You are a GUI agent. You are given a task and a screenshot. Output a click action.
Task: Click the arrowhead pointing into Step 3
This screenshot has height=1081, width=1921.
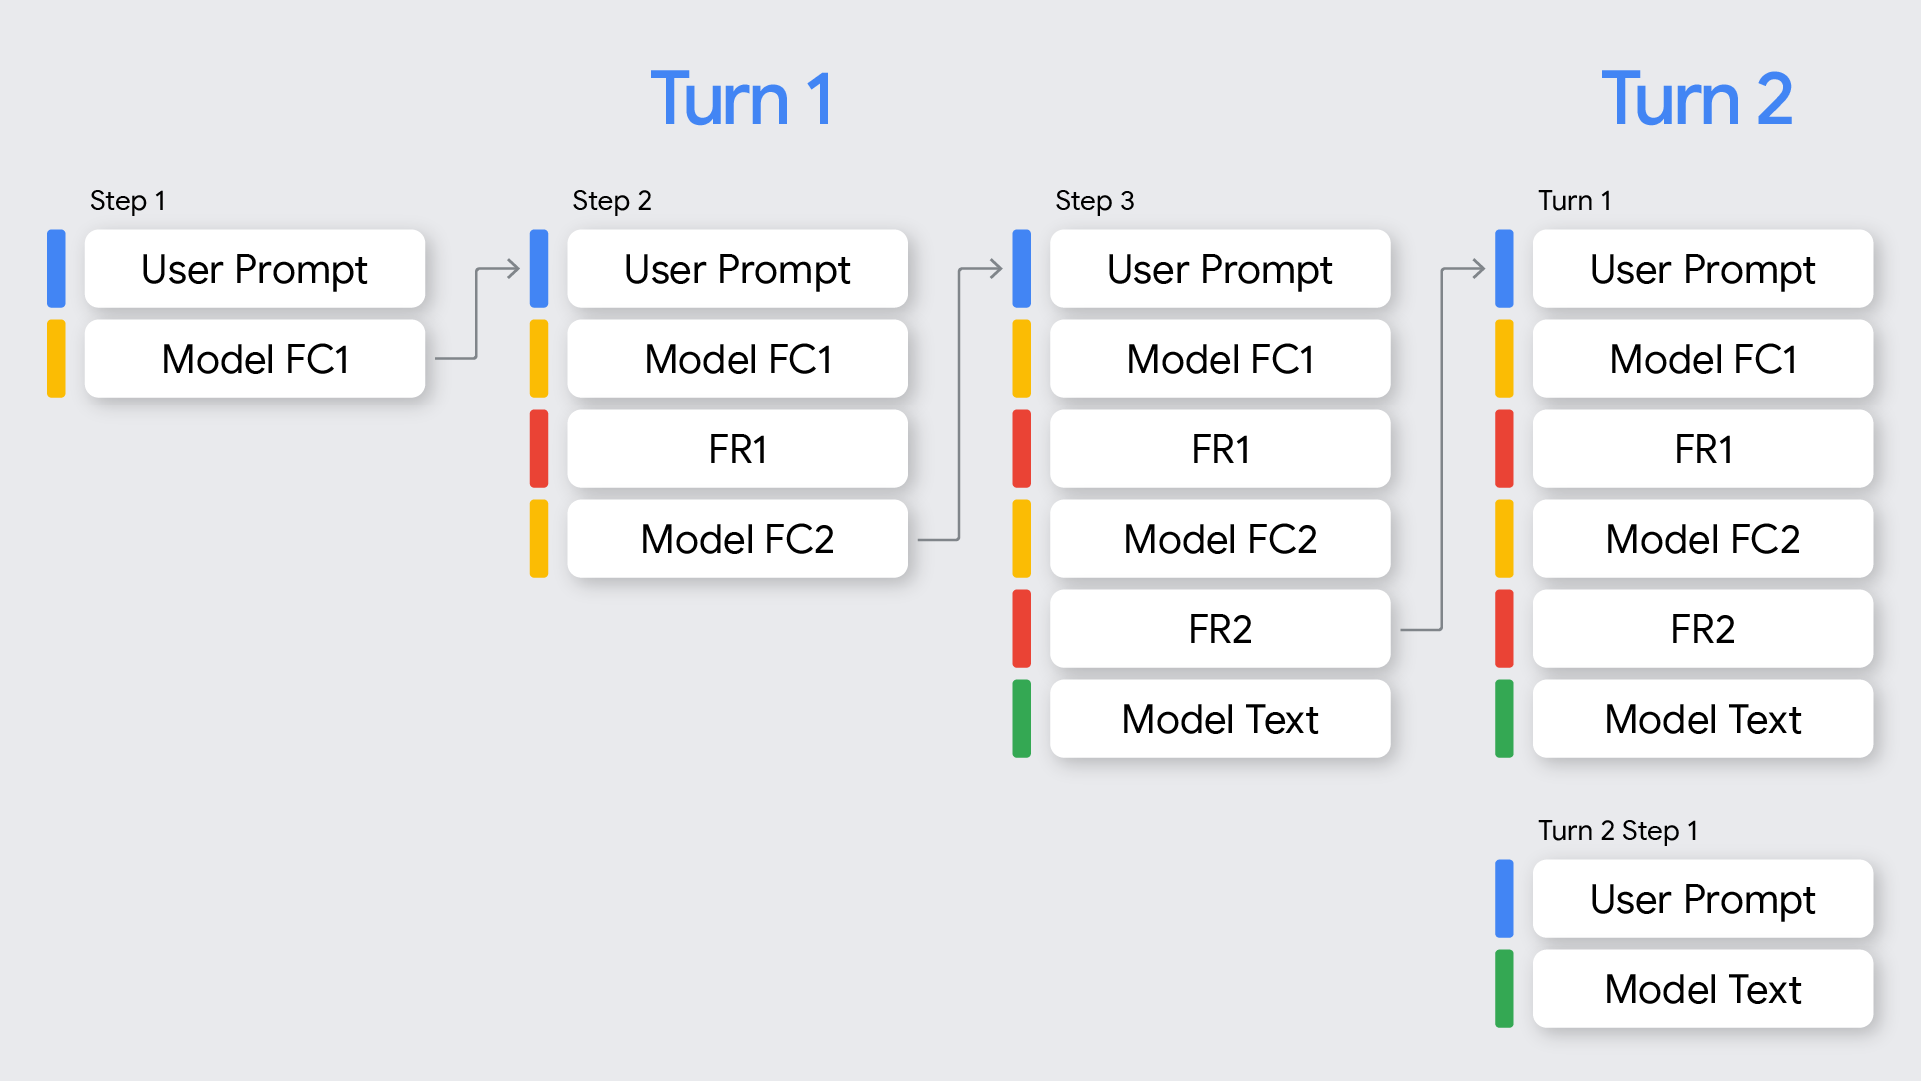[996, 269]
